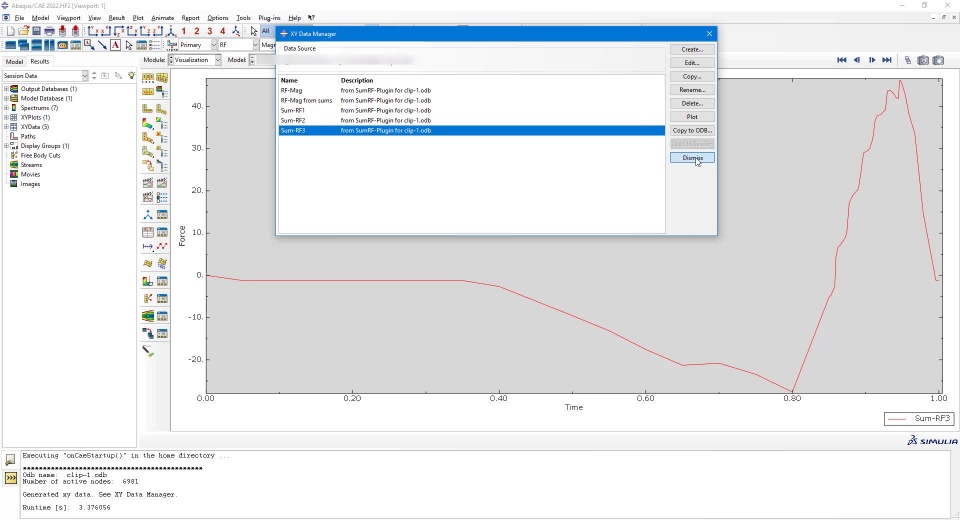The image size is (960, 520).
Task: Switch to the Model tab
Action: pos(14,61)
